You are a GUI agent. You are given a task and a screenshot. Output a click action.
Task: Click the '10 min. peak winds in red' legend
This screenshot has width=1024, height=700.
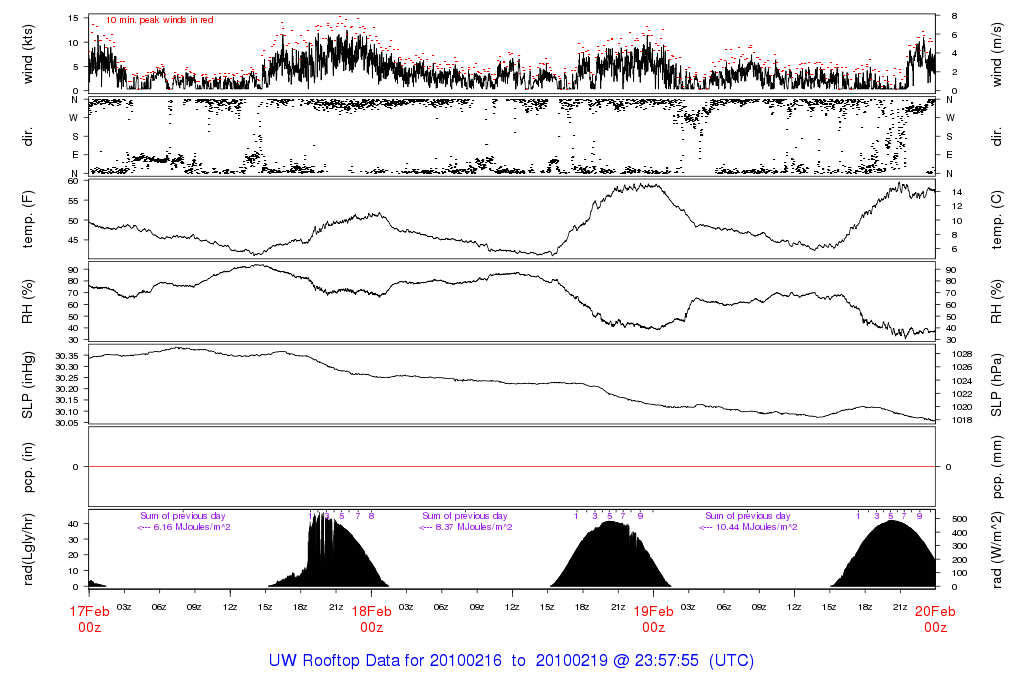coord(159,20)
